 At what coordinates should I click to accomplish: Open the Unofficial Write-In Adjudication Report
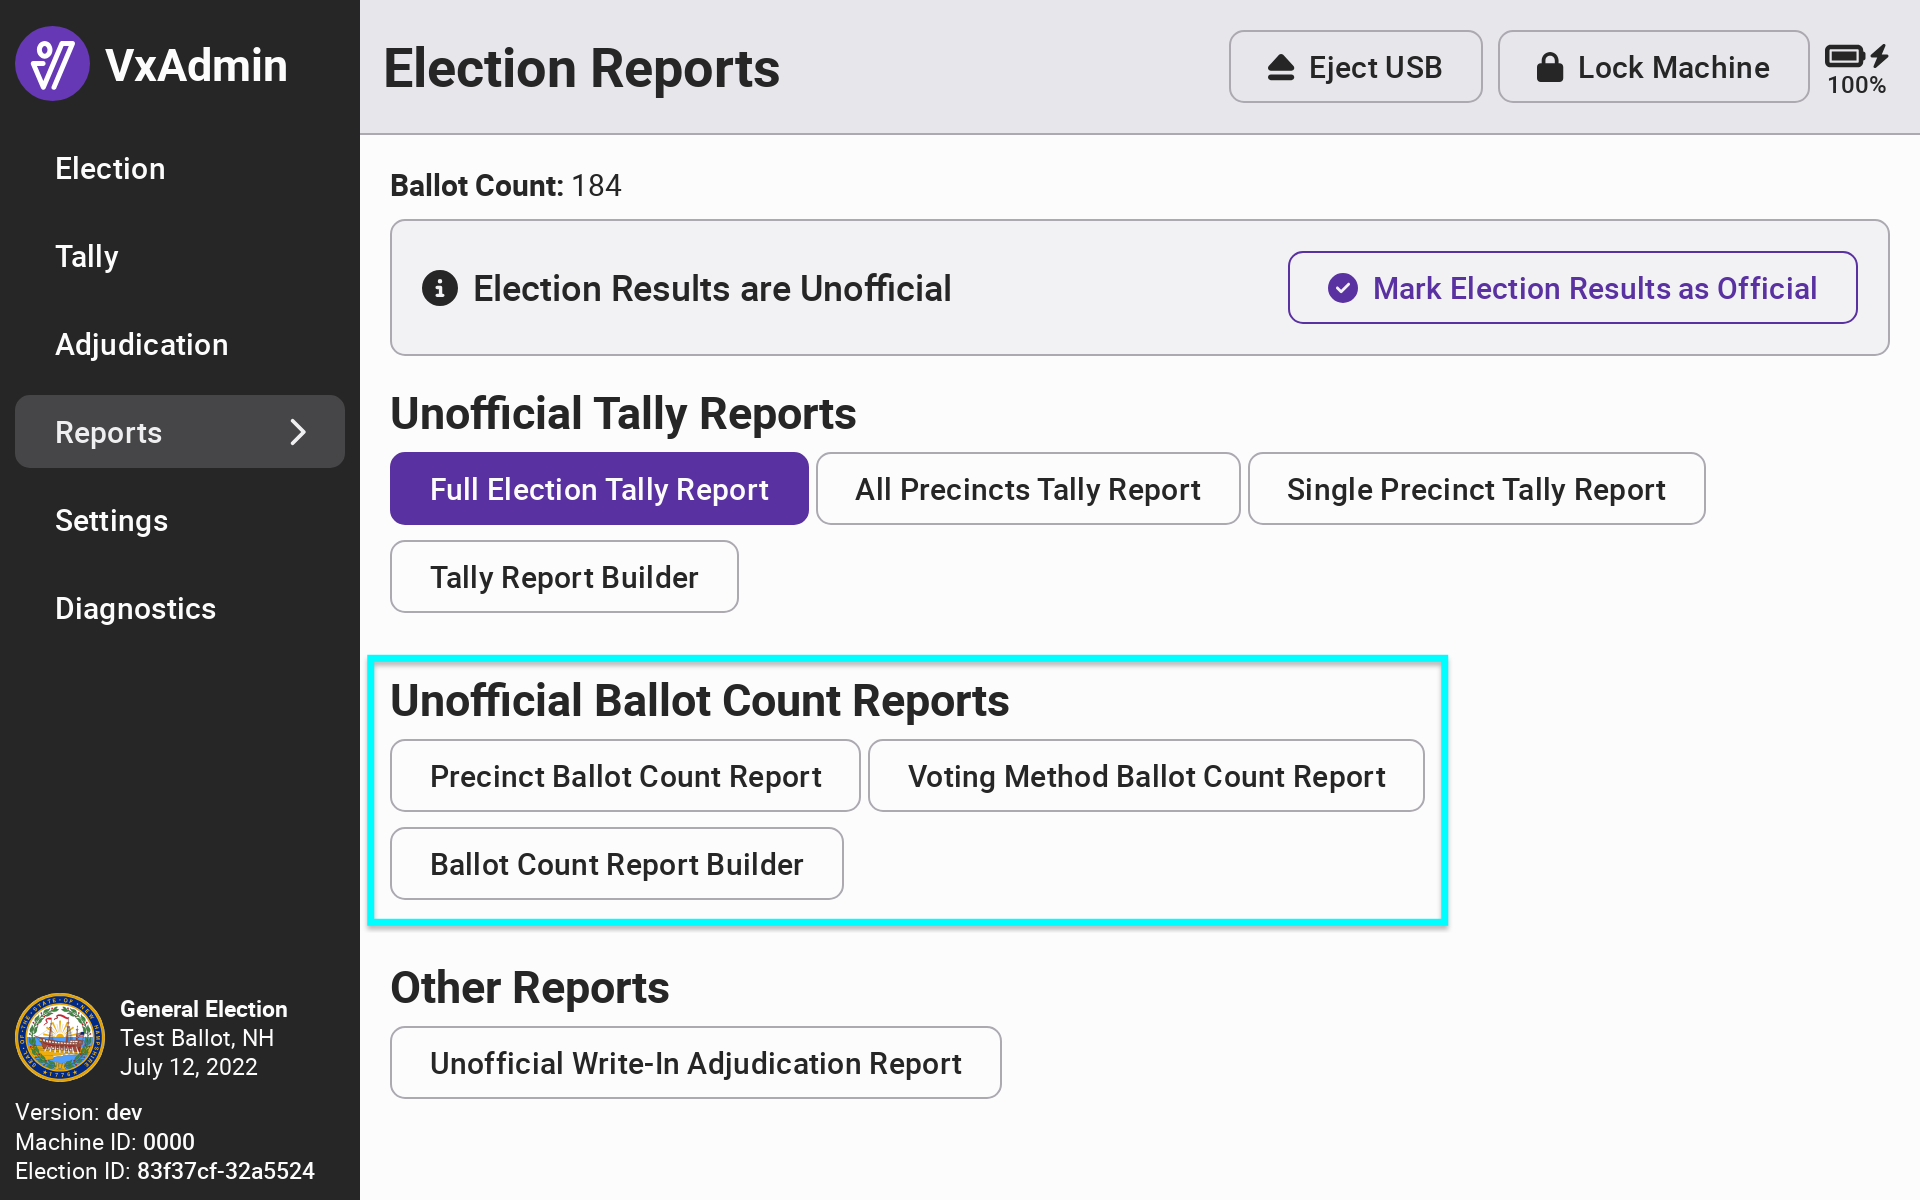[x=695, y=1063]
